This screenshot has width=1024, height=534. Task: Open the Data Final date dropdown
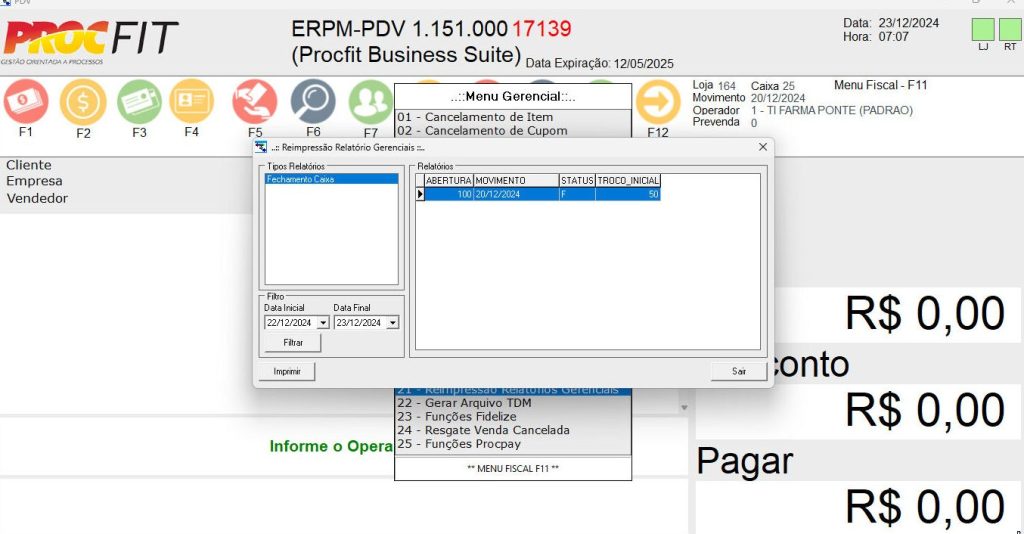coord(392,322)
